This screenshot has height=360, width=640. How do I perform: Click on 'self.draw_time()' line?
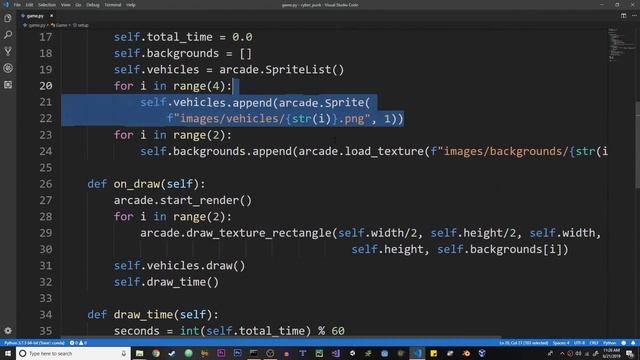166,282
